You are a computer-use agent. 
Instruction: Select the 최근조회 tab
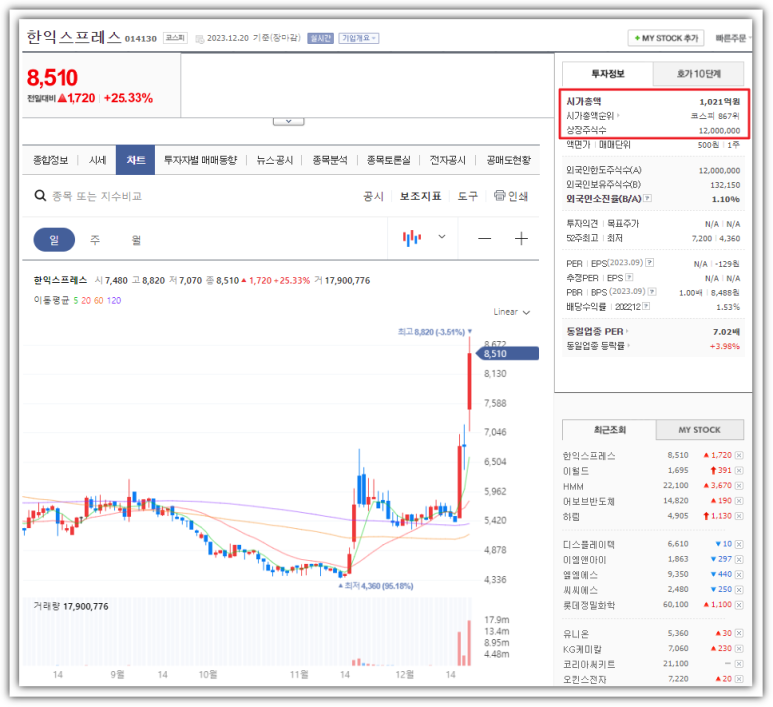[609, 429]
